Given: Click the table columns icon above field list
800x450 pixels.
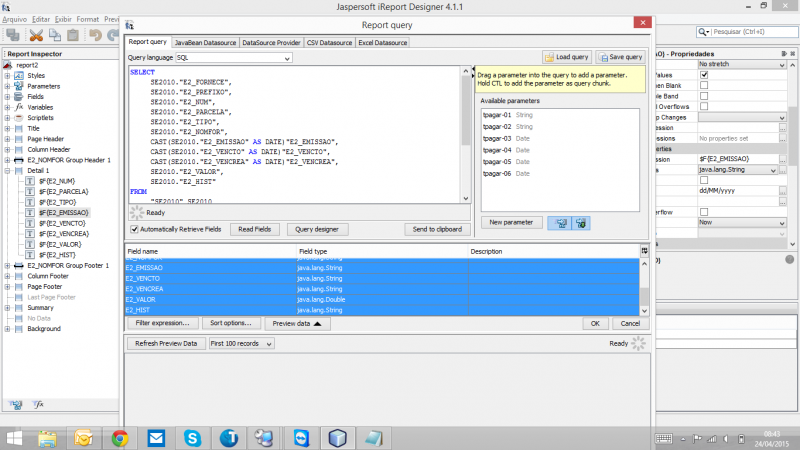Looking at the screenshot, I should coord(644,251).
